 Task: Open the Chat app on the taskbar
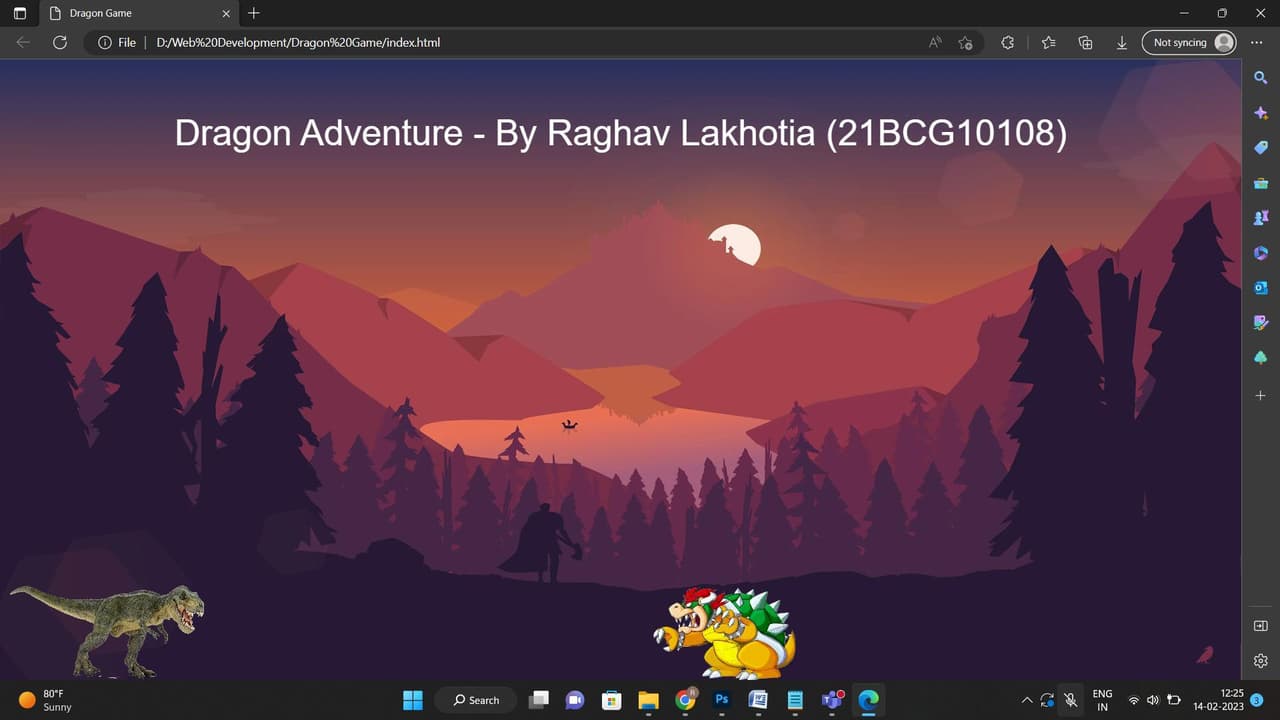pyautogui.click(x=575, y=700)
